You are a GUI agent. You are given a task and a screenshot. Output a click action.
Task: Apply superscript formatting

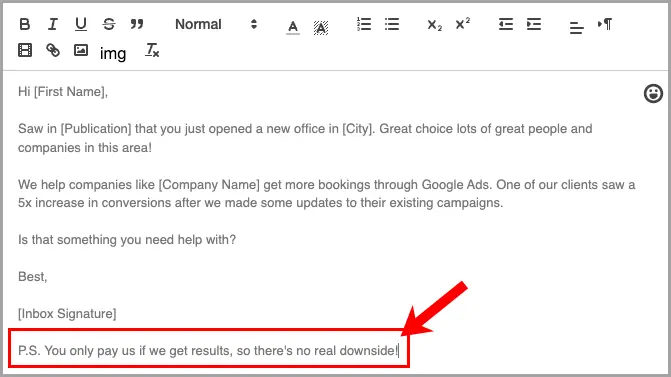[x=463, y=24]
